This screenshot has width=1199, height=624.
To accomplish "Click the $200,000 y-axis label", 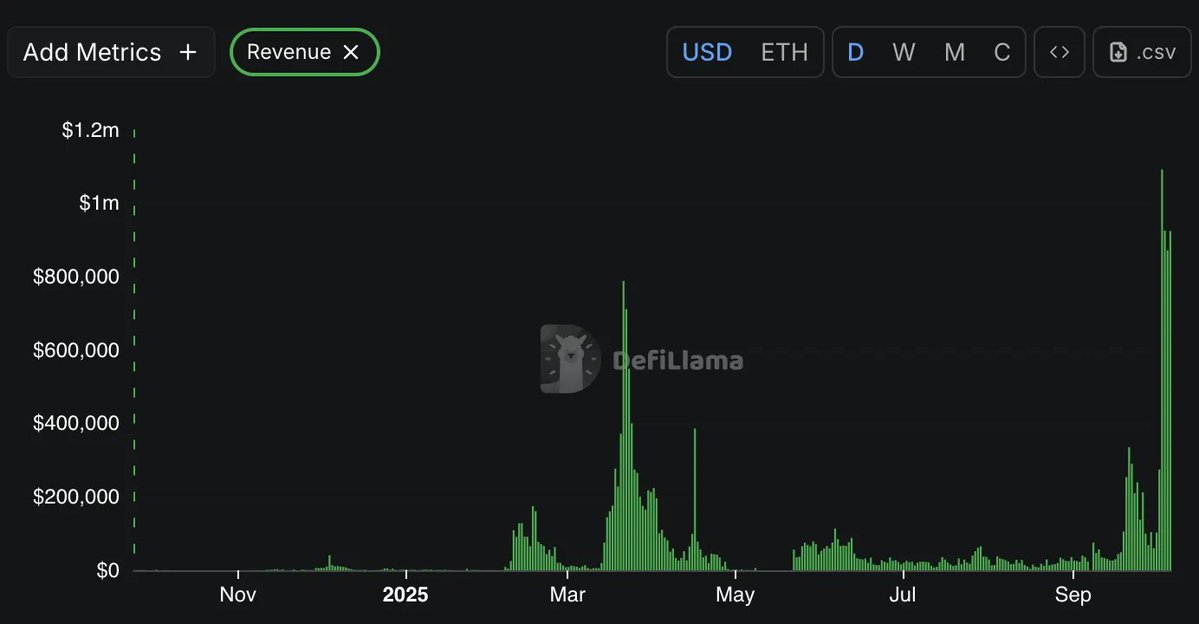I will pos(76,496).
